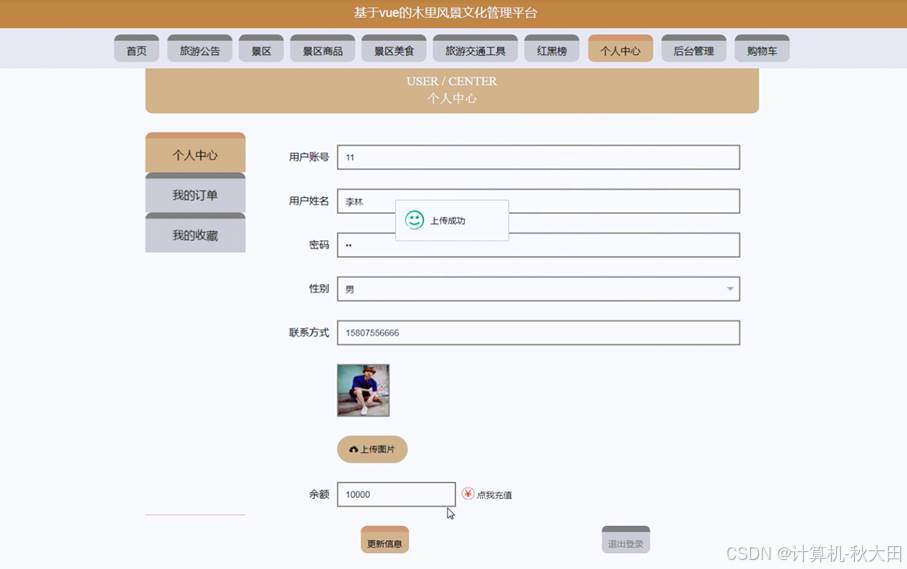The image size is (907, 569).
Task: Click the USER / CENTER banner heading
Action: 452,82
